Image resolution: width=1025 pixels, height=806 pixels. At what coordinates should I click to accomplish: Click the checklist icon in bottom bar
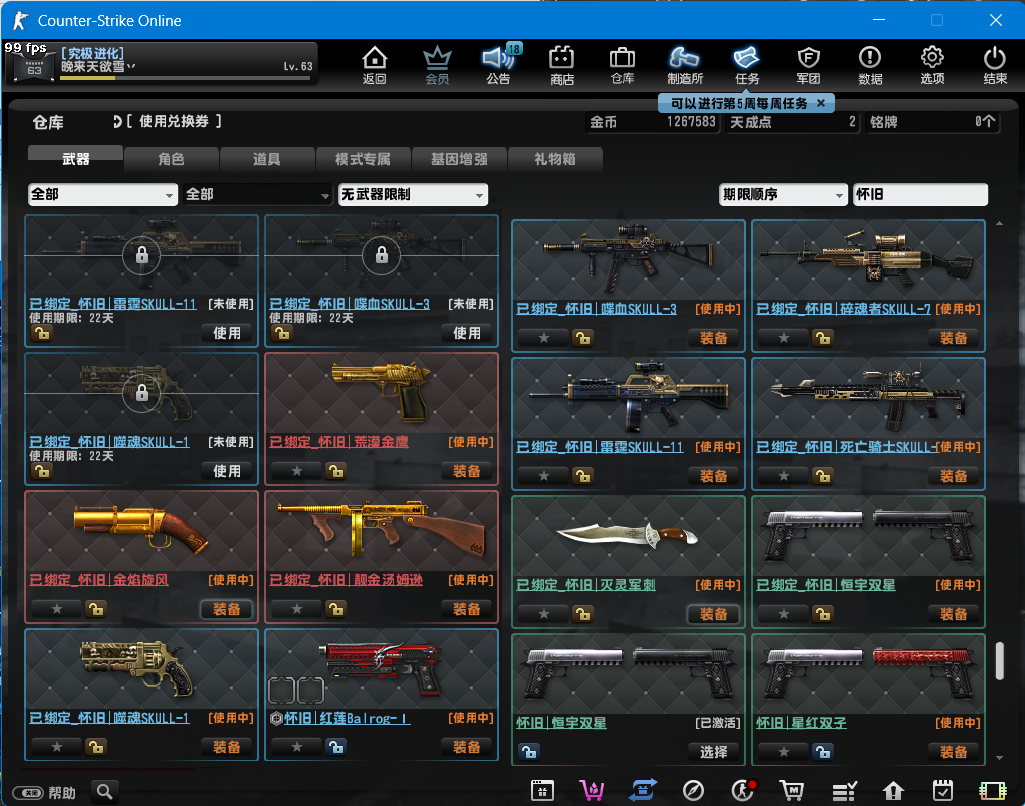pos(844,791)
